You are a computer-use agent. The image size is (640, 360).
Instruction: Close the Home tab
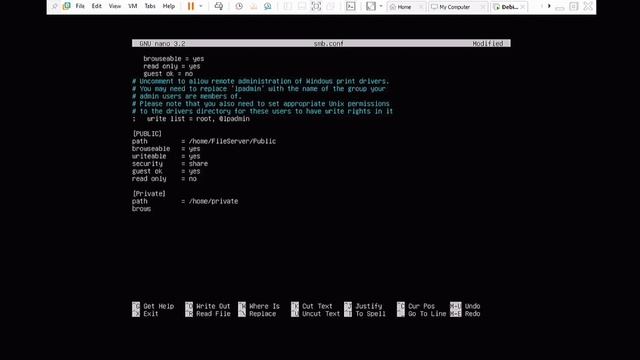(421, 7)
